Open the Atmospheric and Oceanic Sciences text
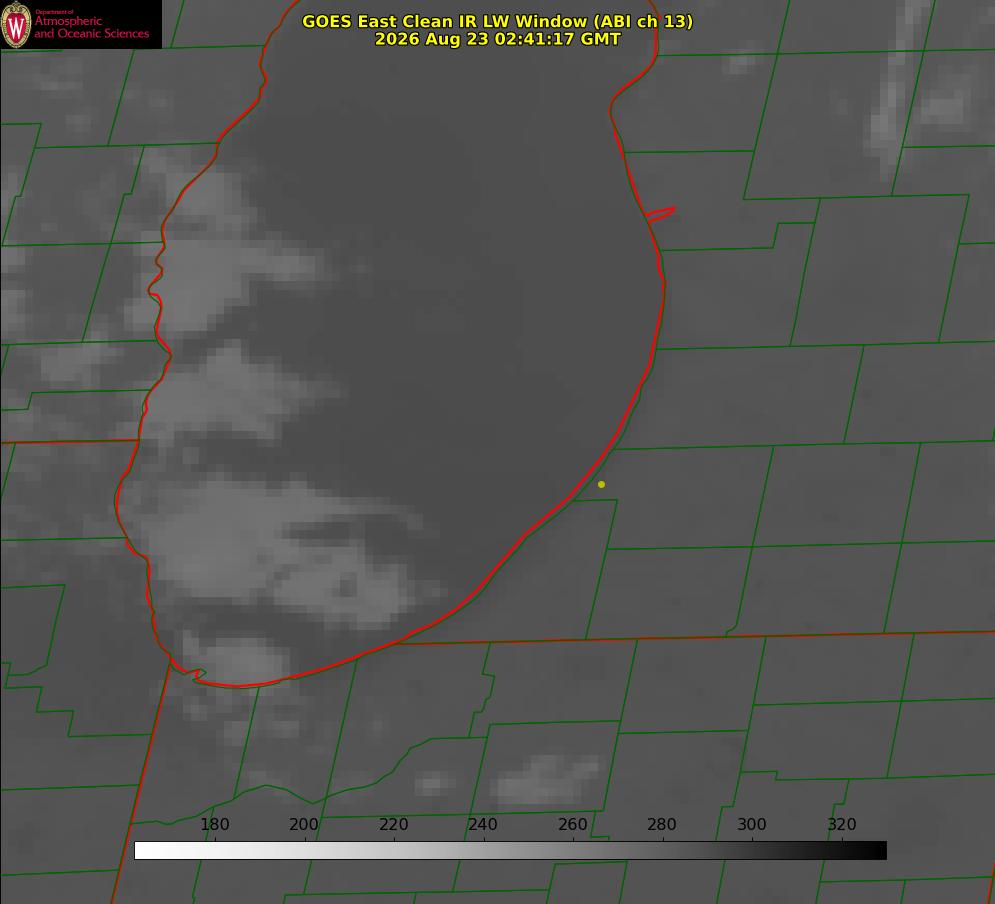The width and height of the screenshot is (995, 904). click(x=91, y=27)
